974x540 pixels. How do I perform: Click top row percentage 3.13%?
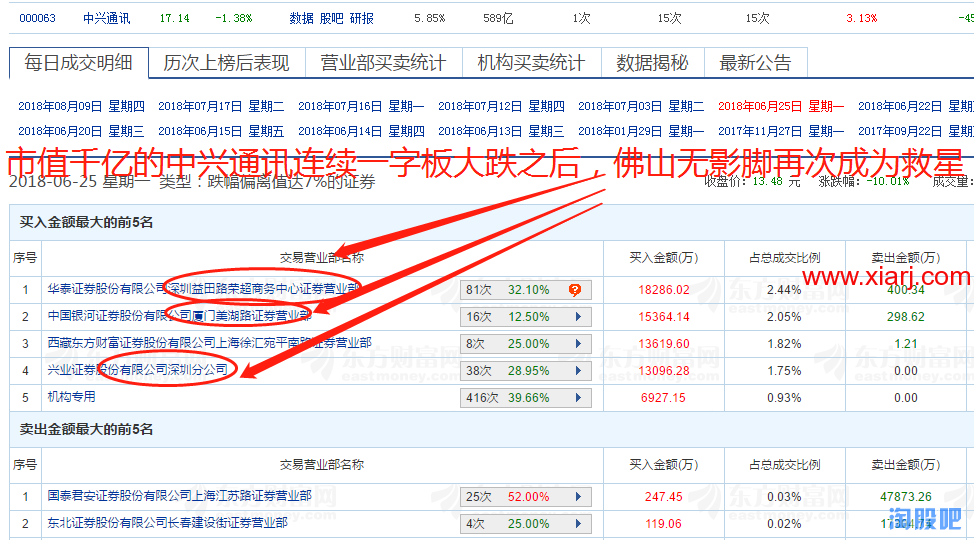tap(862, 19)
